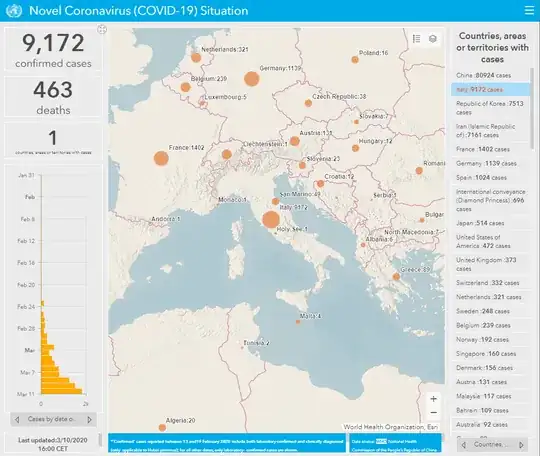Click Italy case bubble on map

(271, 219)
